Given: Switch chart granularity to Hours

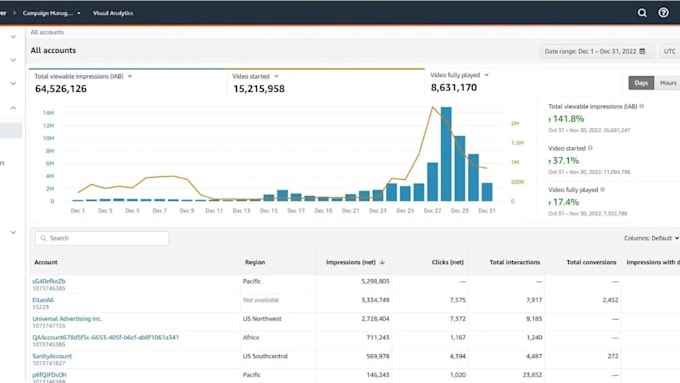Looking at the screenshot, I should (x=668, y=83).
